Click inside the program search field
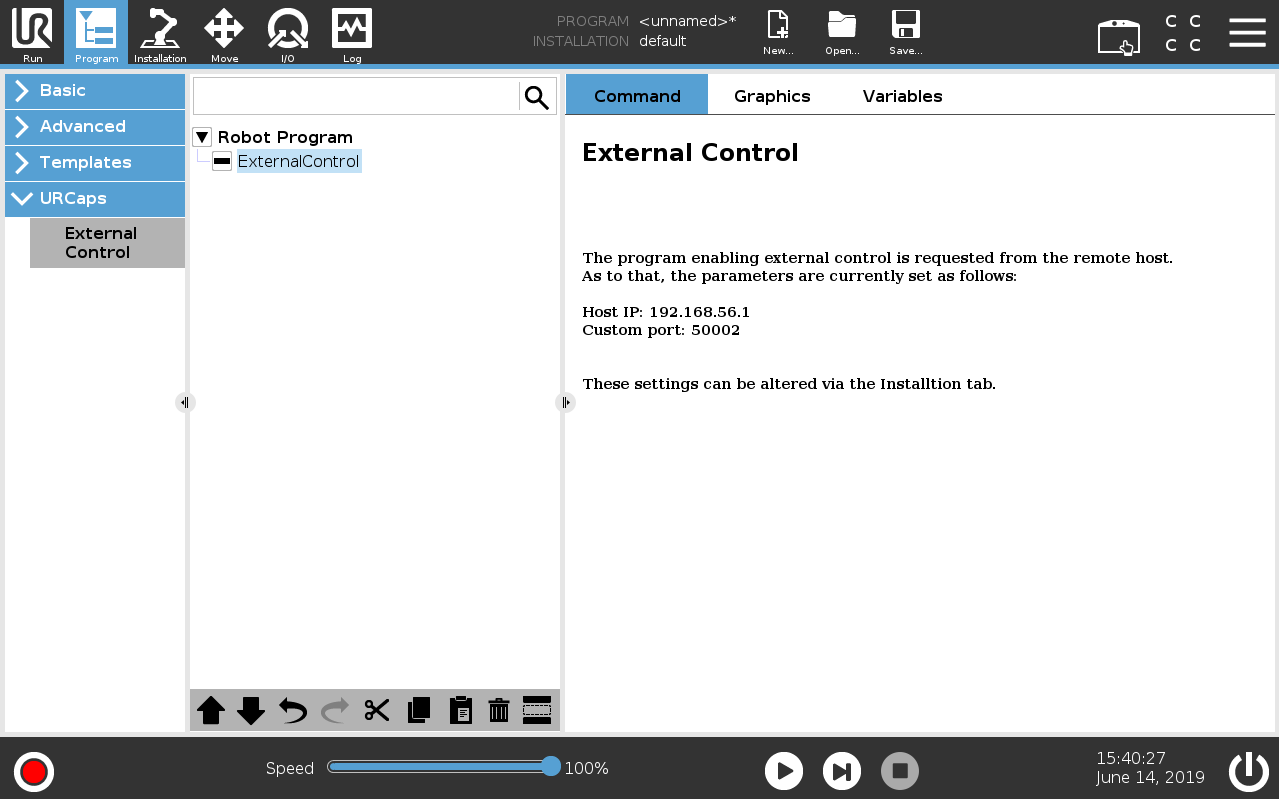This screenshot has width=1279, height=799. click(x=355, y=95)
